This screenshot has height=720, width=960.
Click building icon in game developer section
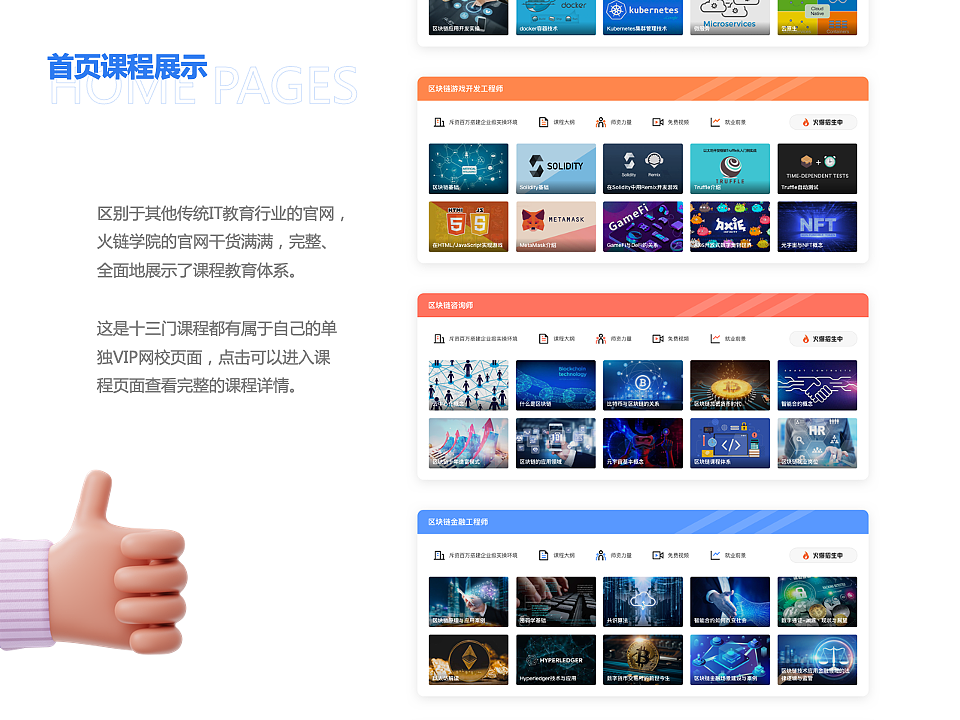pos(439,122)
